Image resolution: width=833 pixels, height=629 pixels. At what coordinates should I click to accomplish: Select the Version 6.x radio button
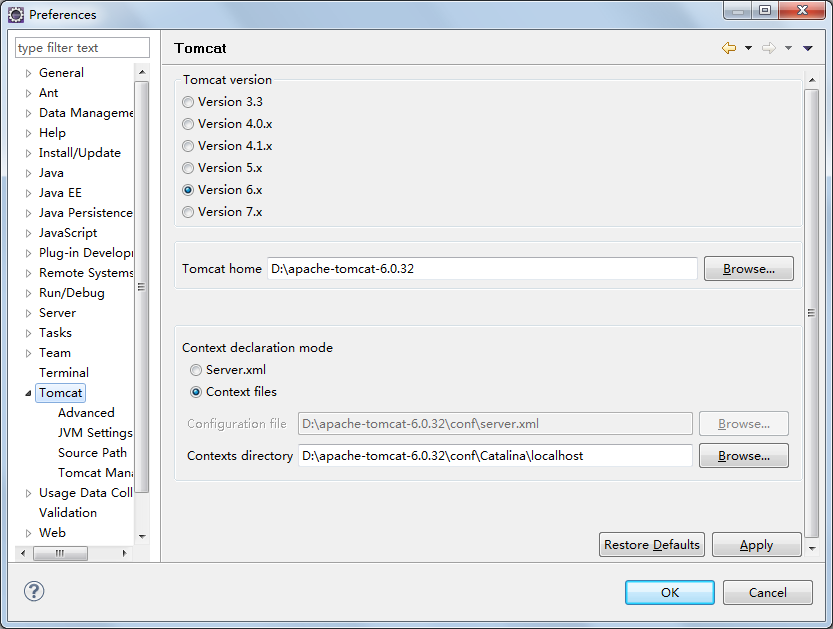188,190
